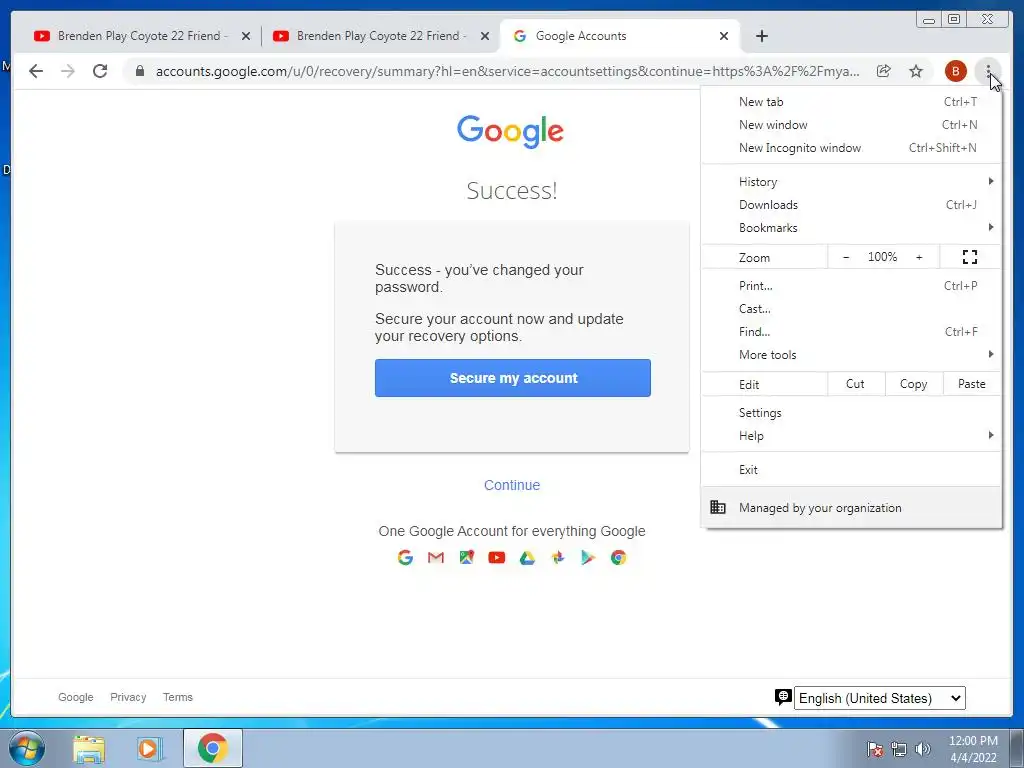Click Managed by your organization

click(851, 507)
